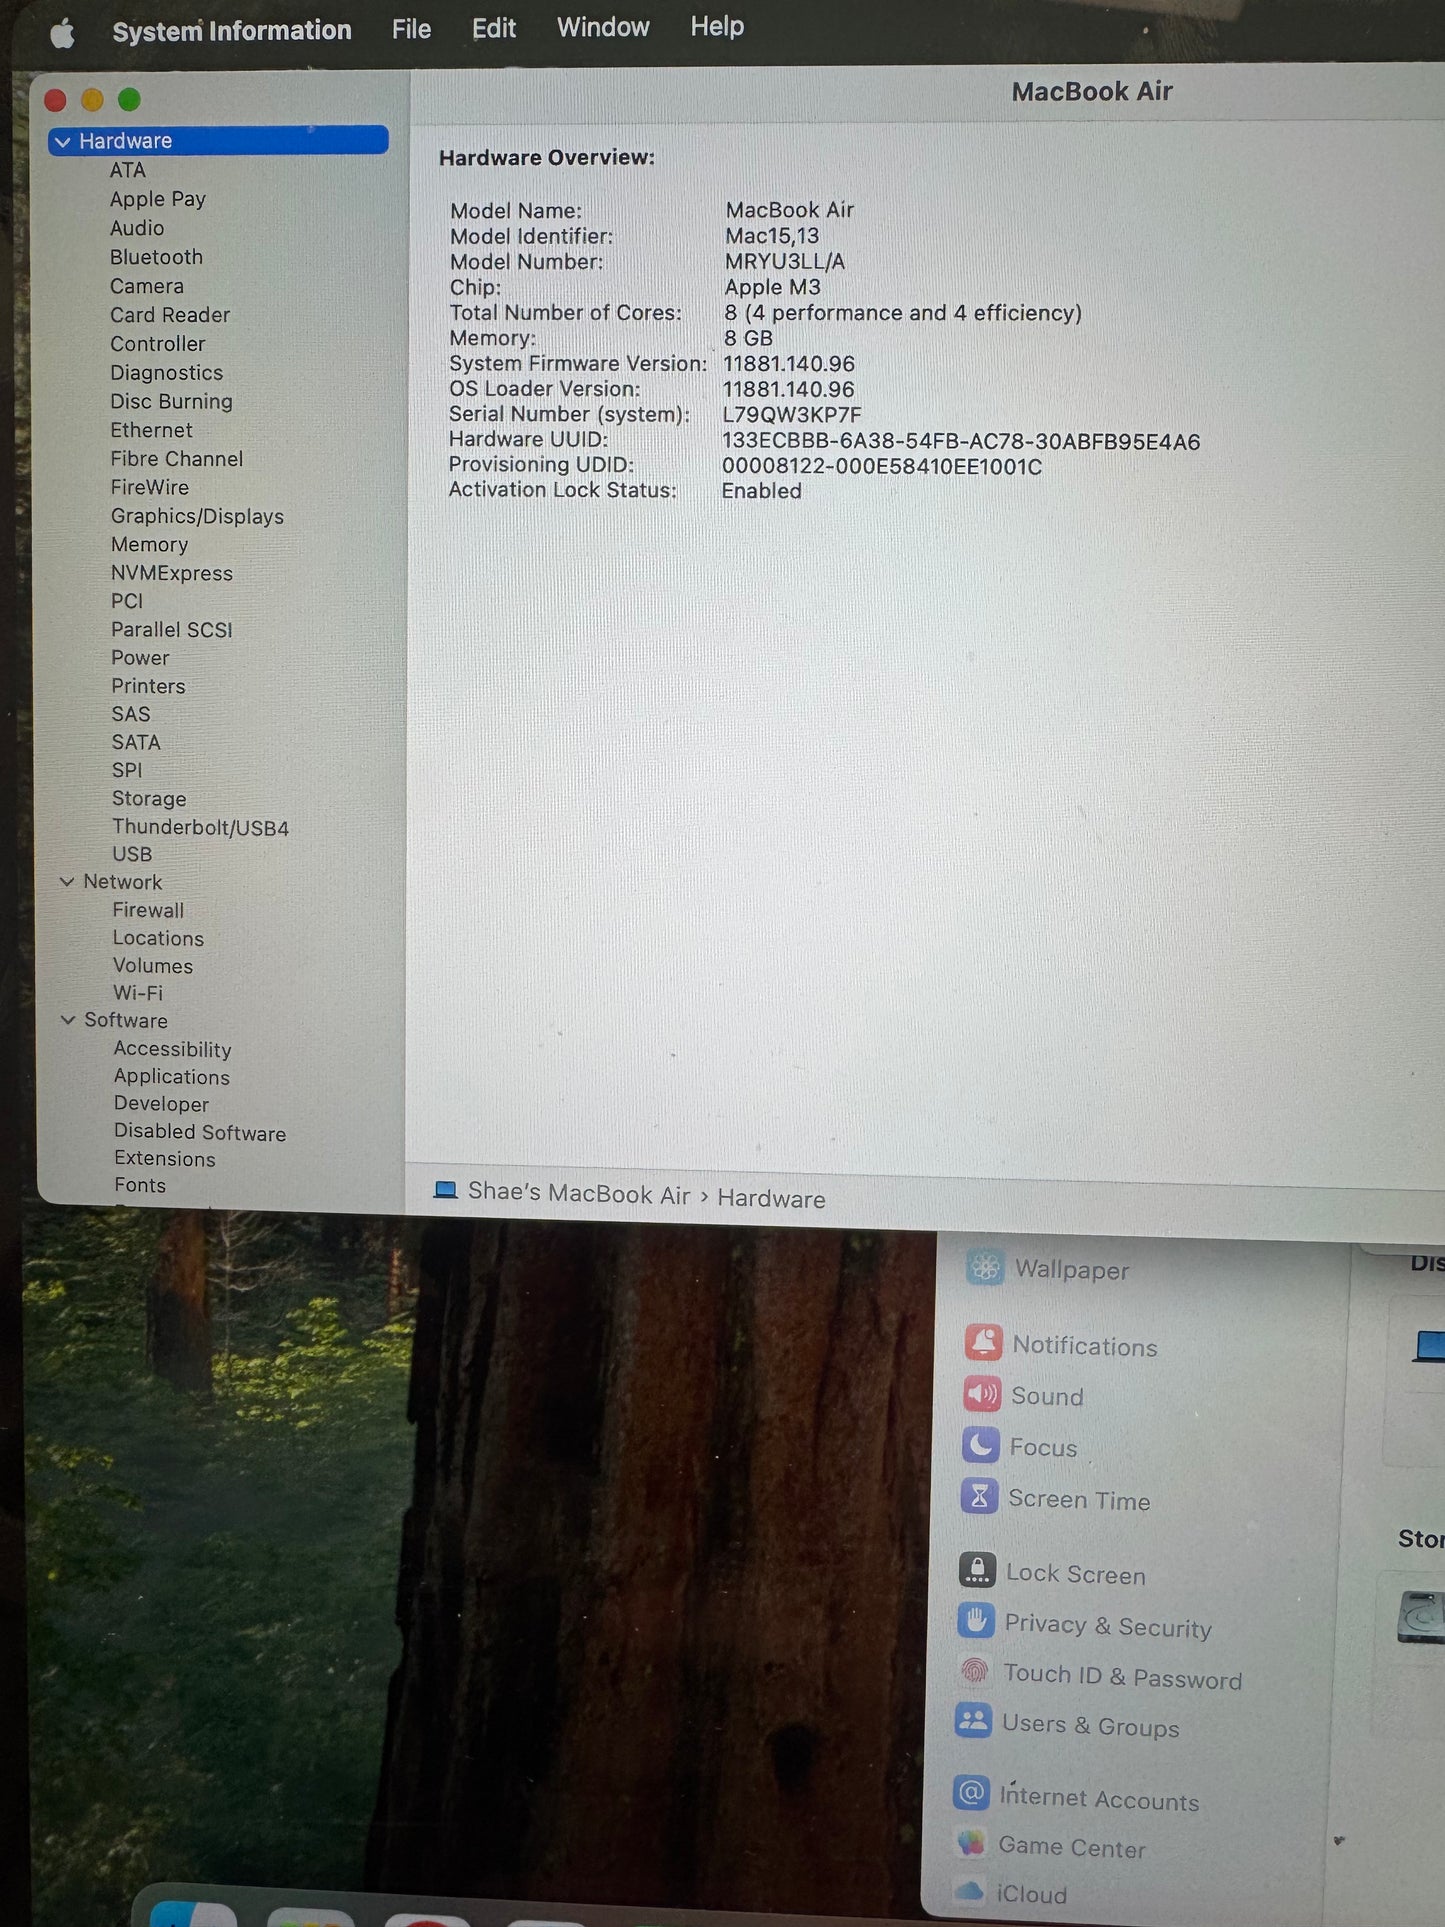Select Graphics/Displays in the sidebar

click(198, 516)
